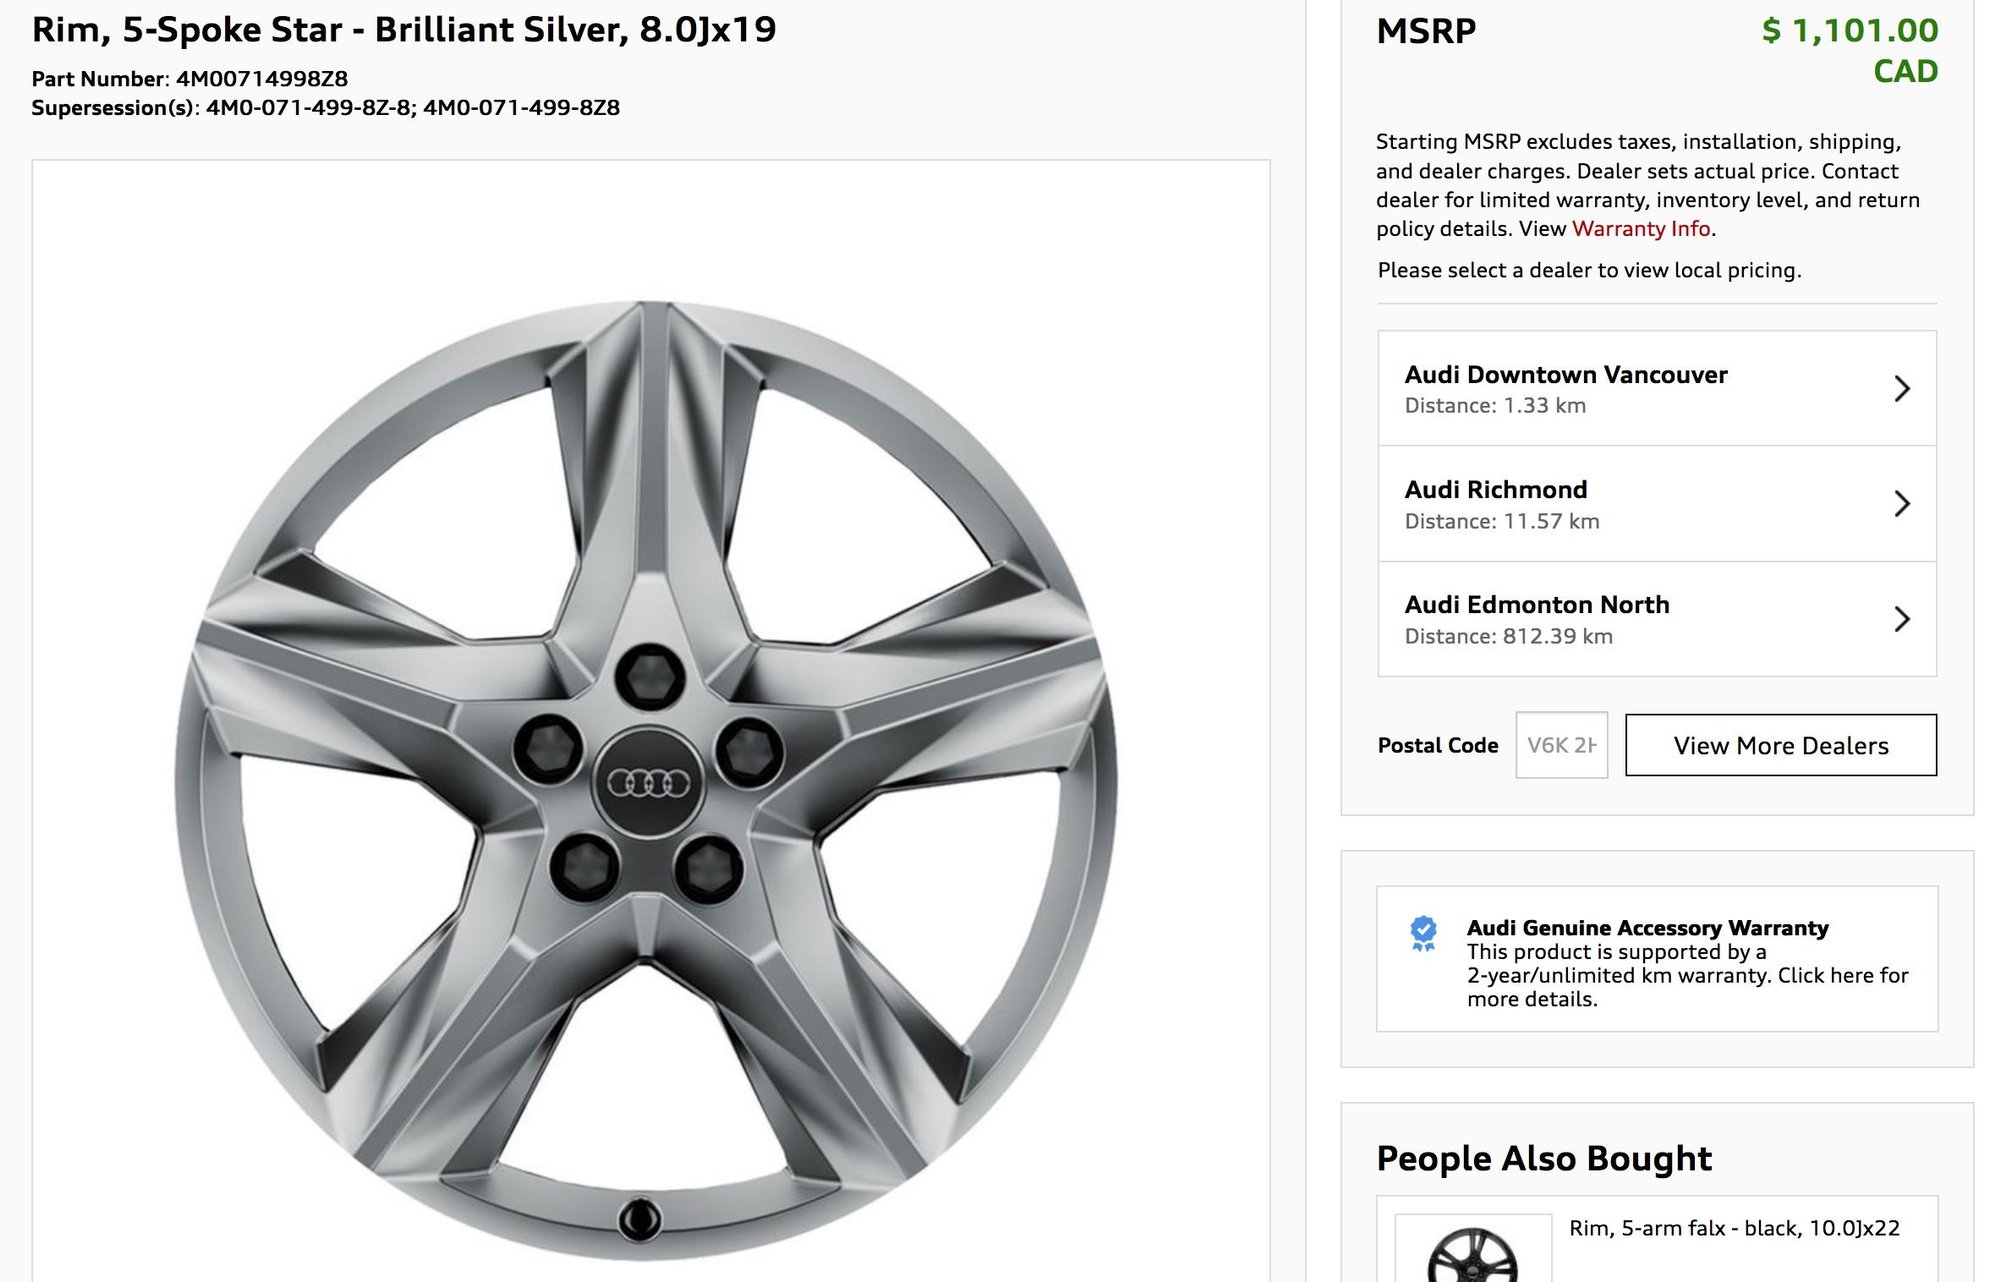Screen dimensions: 1996x1282
Task: Click chevron arrow beside Audi Downtown Vancouver
Action: click(x=1901, y=388)
